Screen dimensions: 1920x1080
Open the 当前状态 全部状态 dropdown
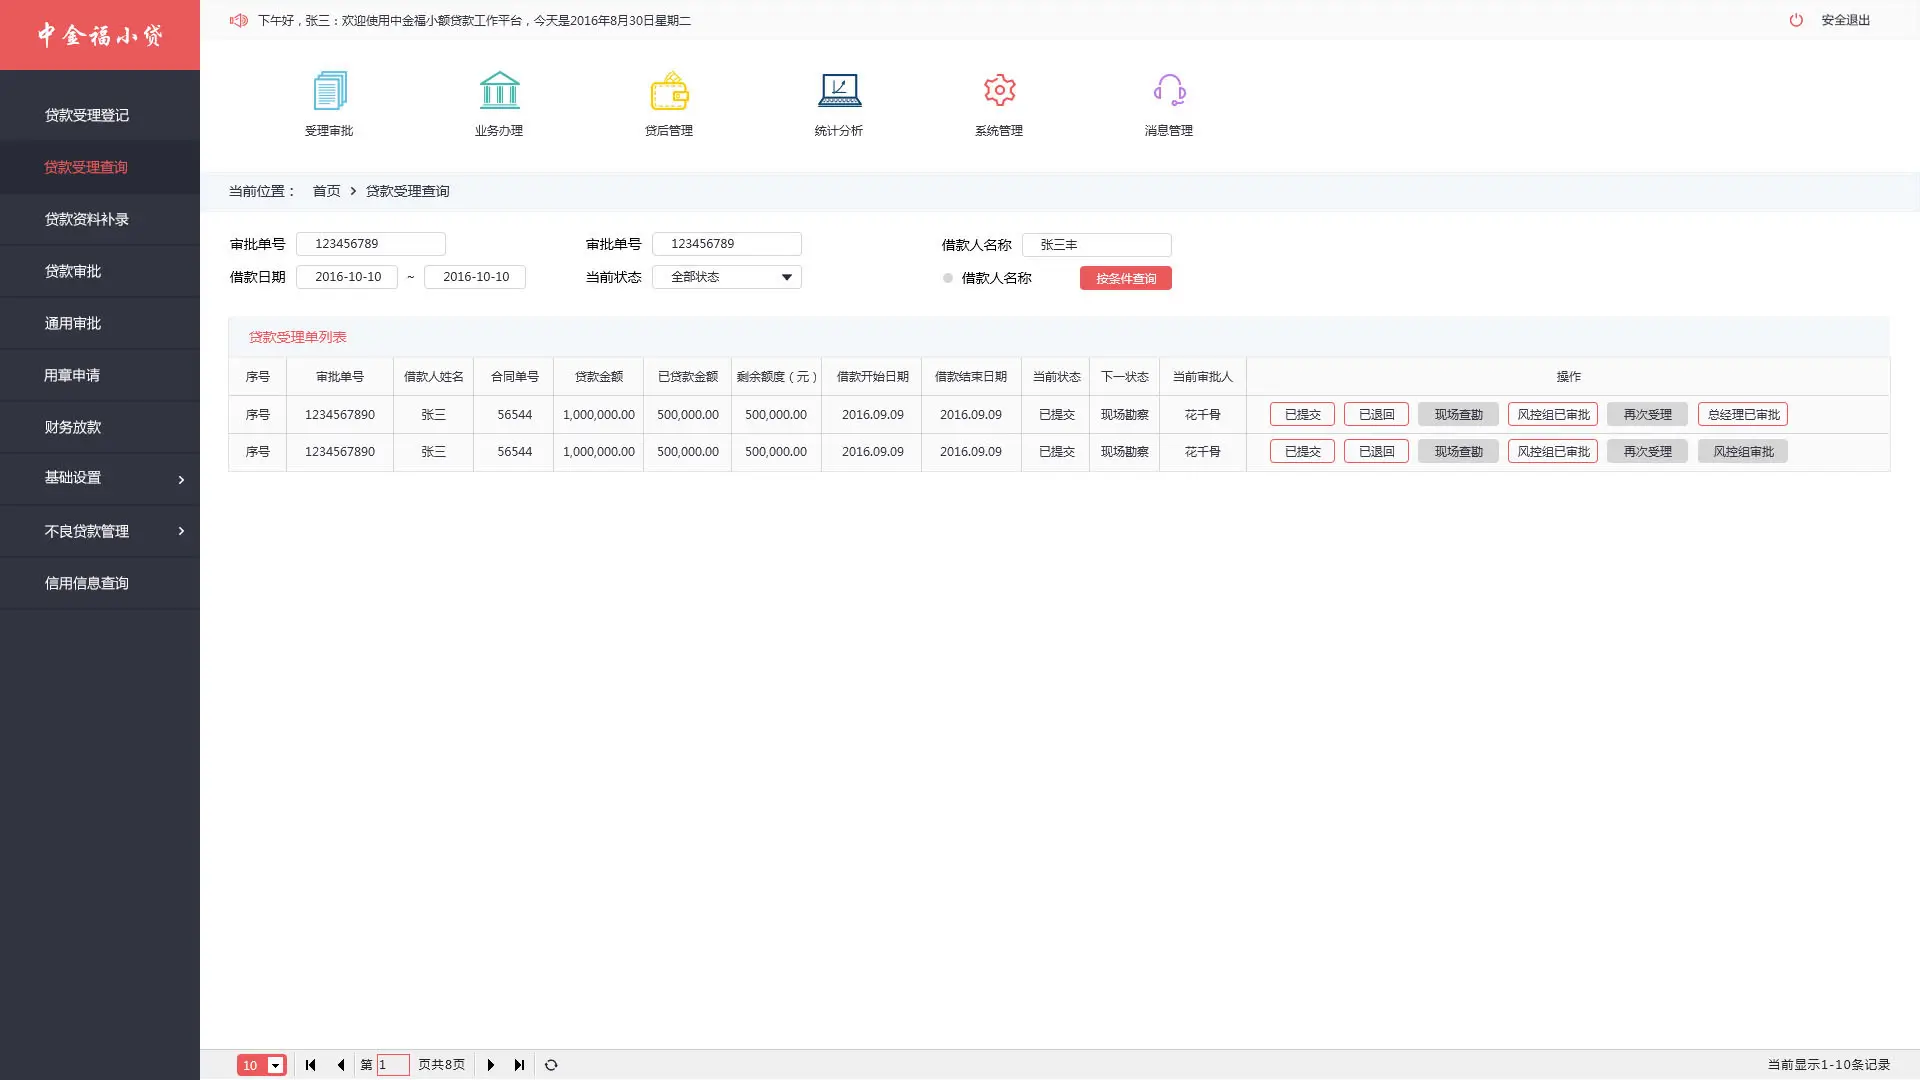click(727, 277)
